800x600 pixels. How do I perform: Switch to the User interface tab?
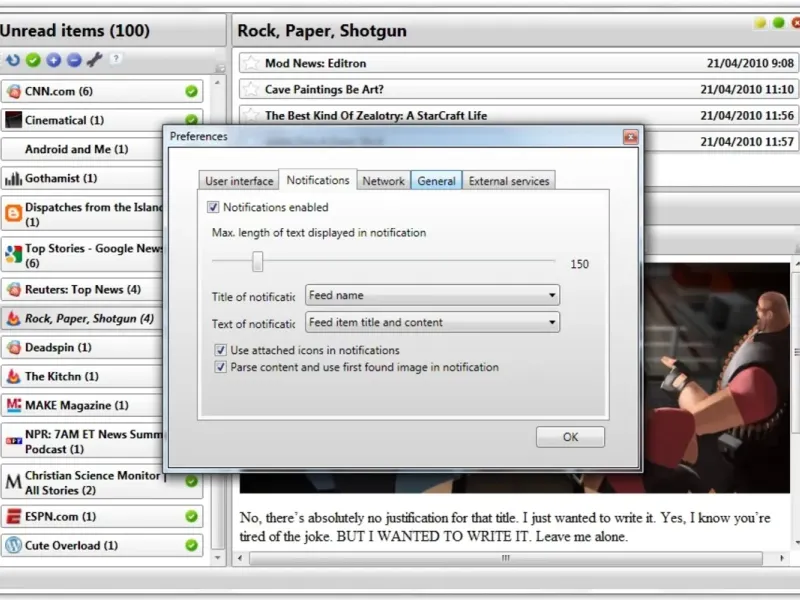pyautogui.click(x=239, y=181)
